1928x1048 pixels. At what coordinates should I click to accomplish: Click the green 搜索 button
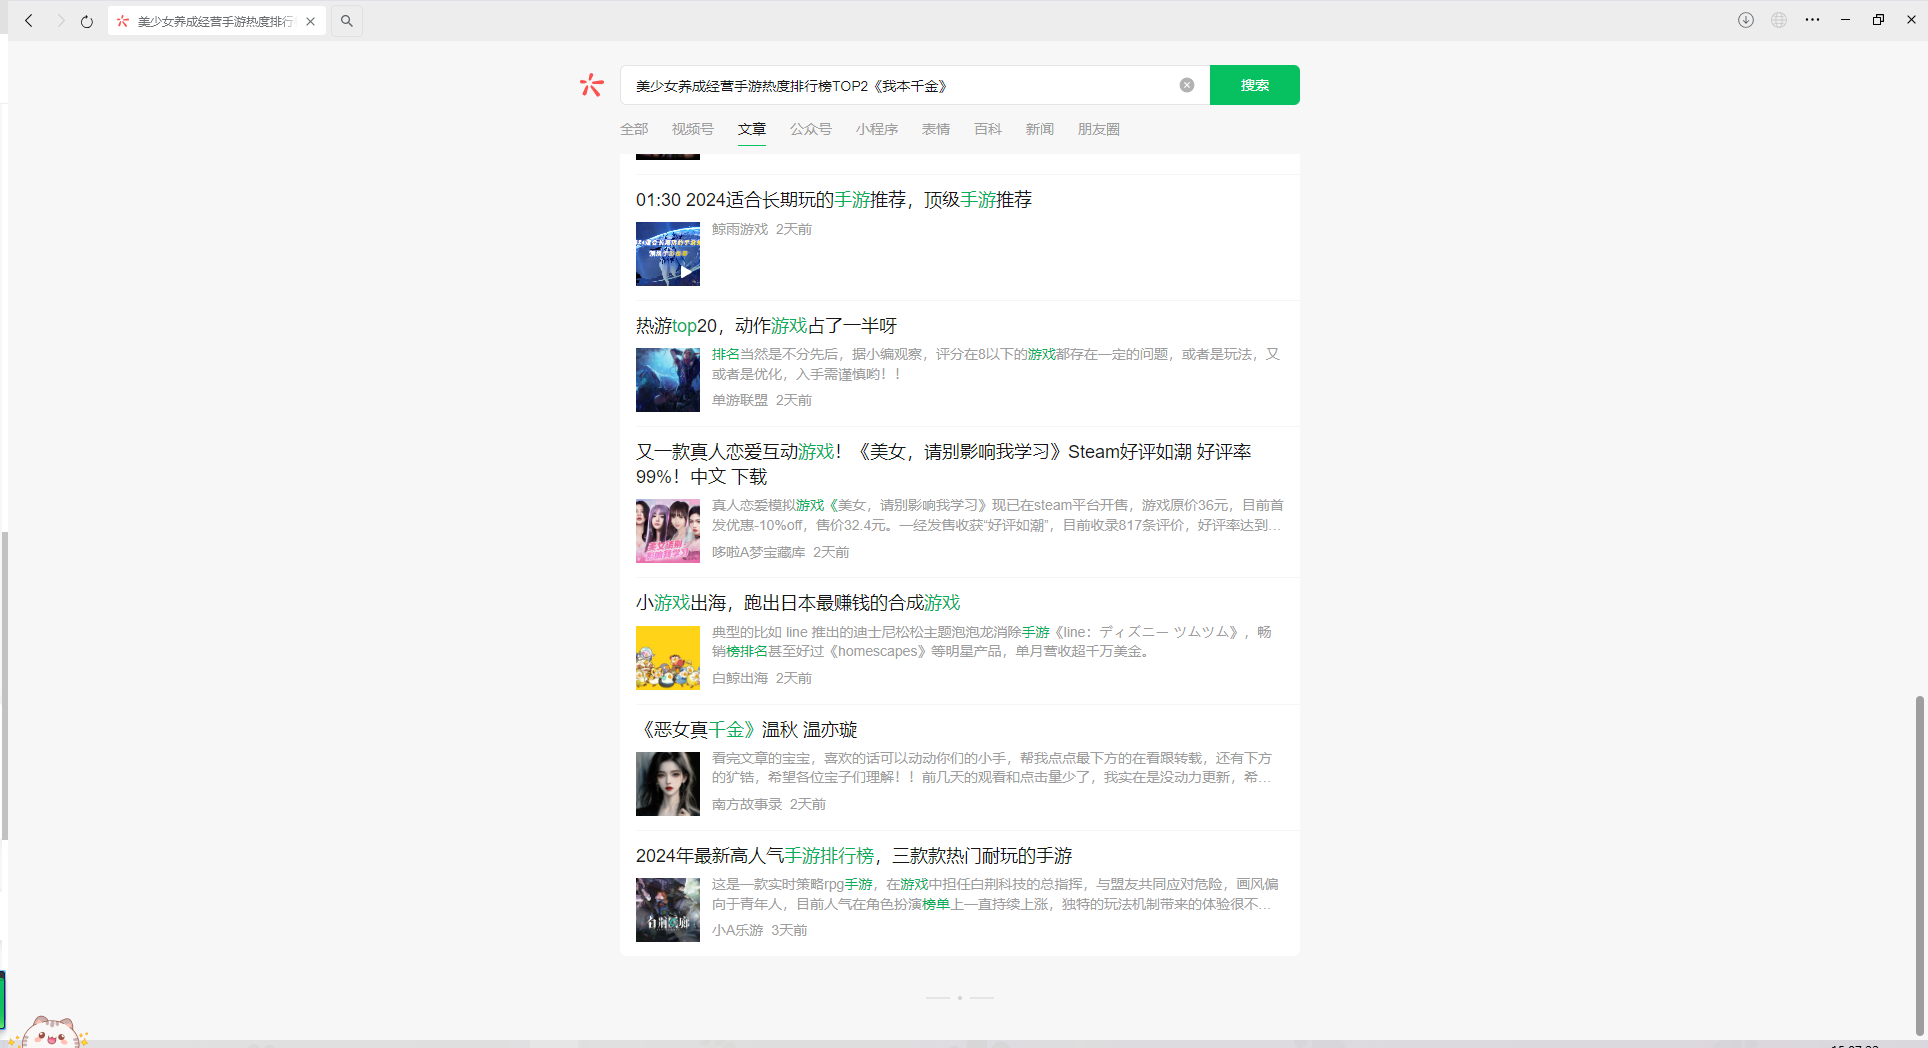click(x=1254, y=85)
